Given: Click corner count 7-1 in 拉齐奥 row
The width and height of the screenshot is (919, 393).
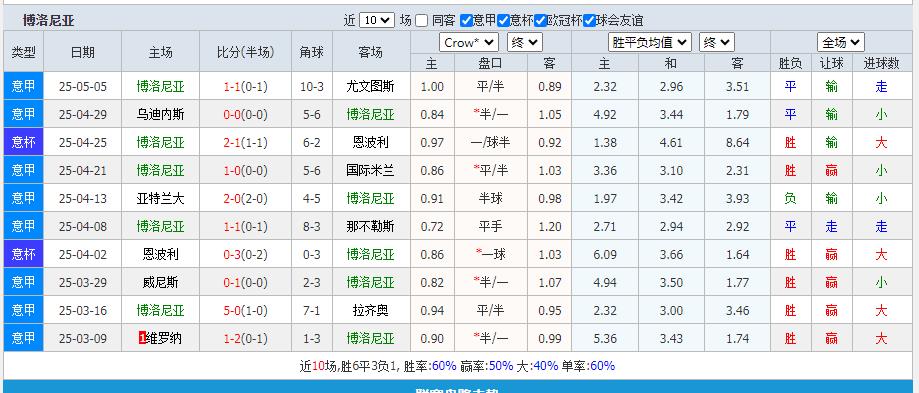Looking at the screenshot, I should click(312, 310).
